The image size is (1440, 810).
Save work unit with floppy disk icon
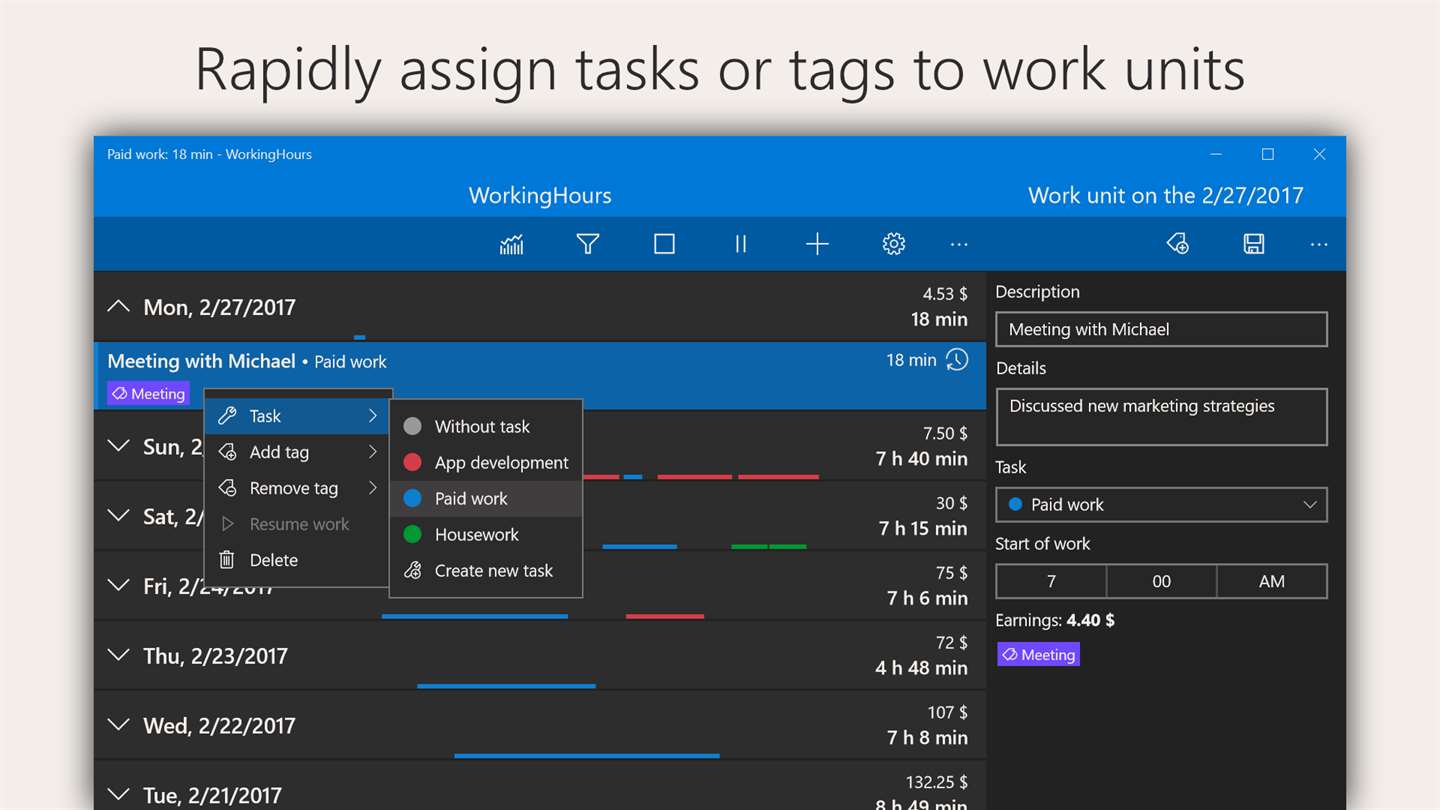1254,244
